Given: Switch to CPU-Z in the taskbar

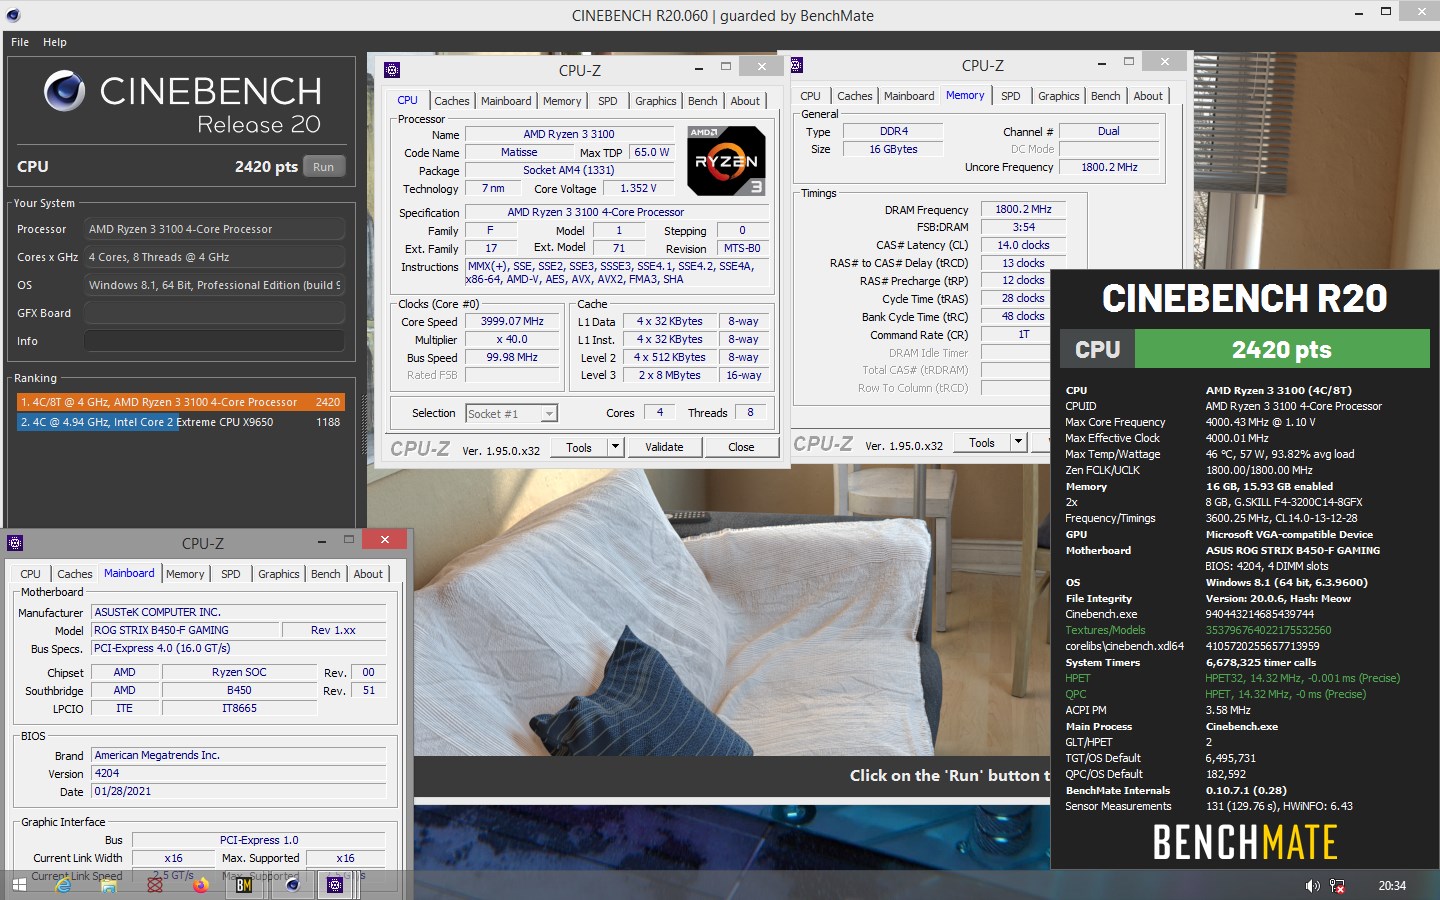Looking at the screenshot, I should point(335,885).
